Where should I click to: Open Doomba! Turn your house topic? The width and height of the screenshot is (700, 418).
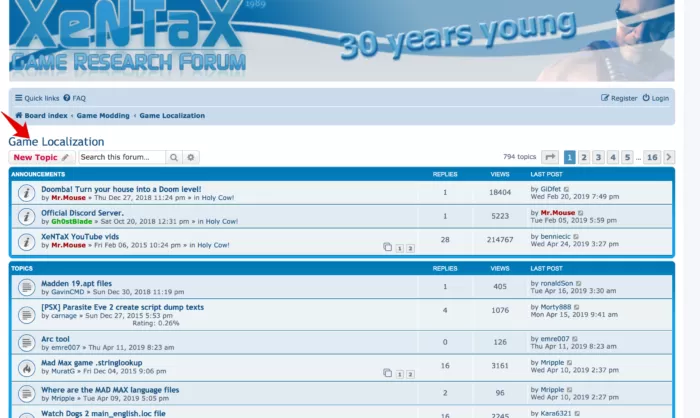click(121, 189)
